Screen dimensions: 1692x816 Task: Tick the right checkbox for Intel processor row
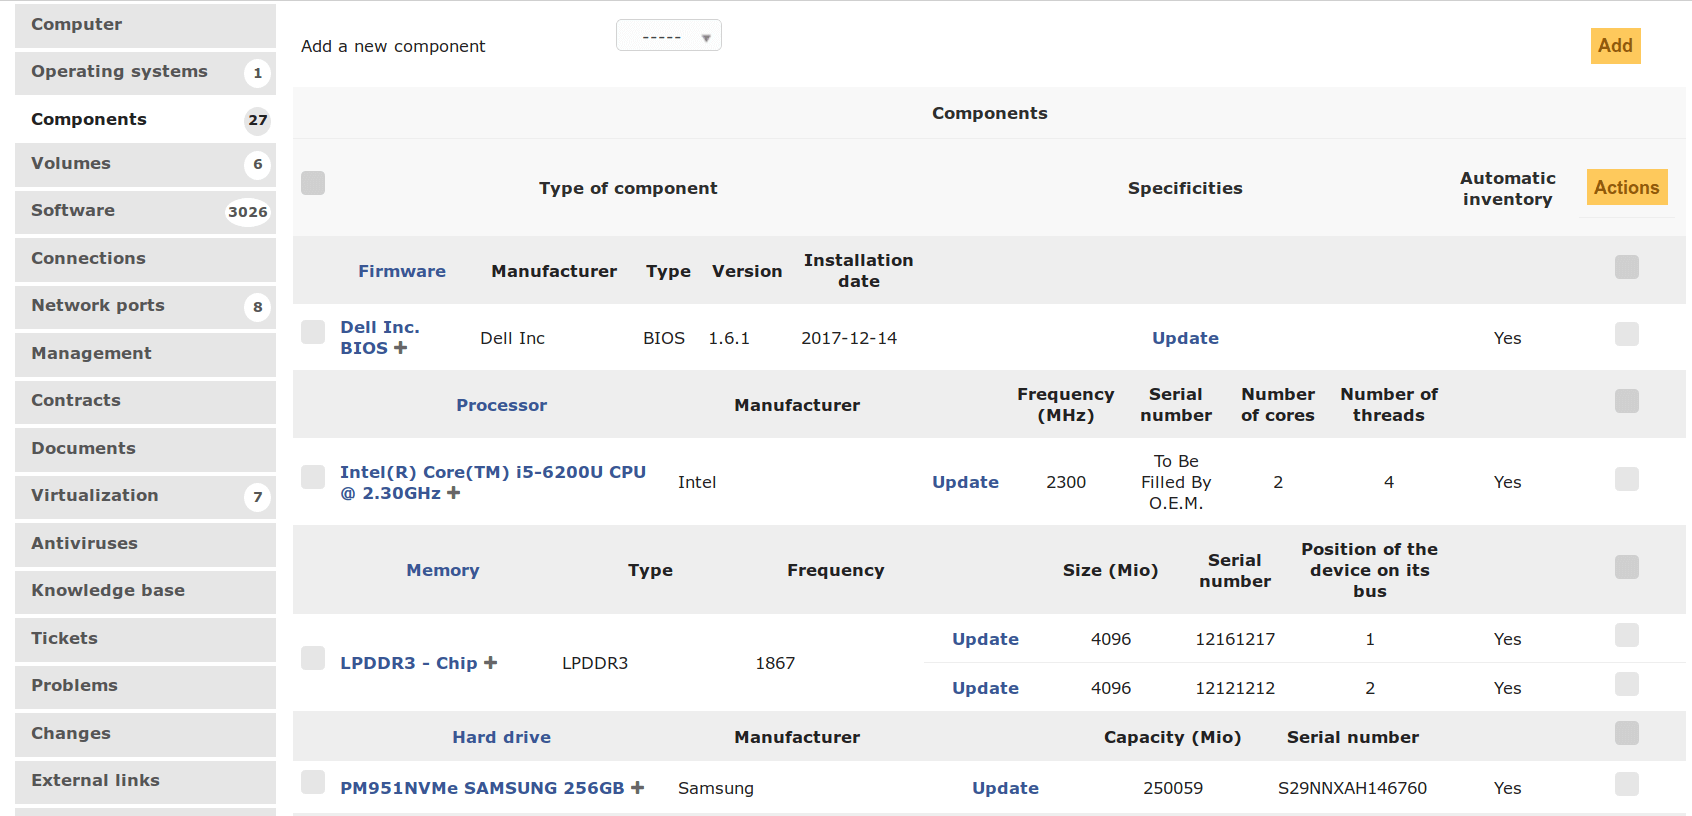(1627, 479)
